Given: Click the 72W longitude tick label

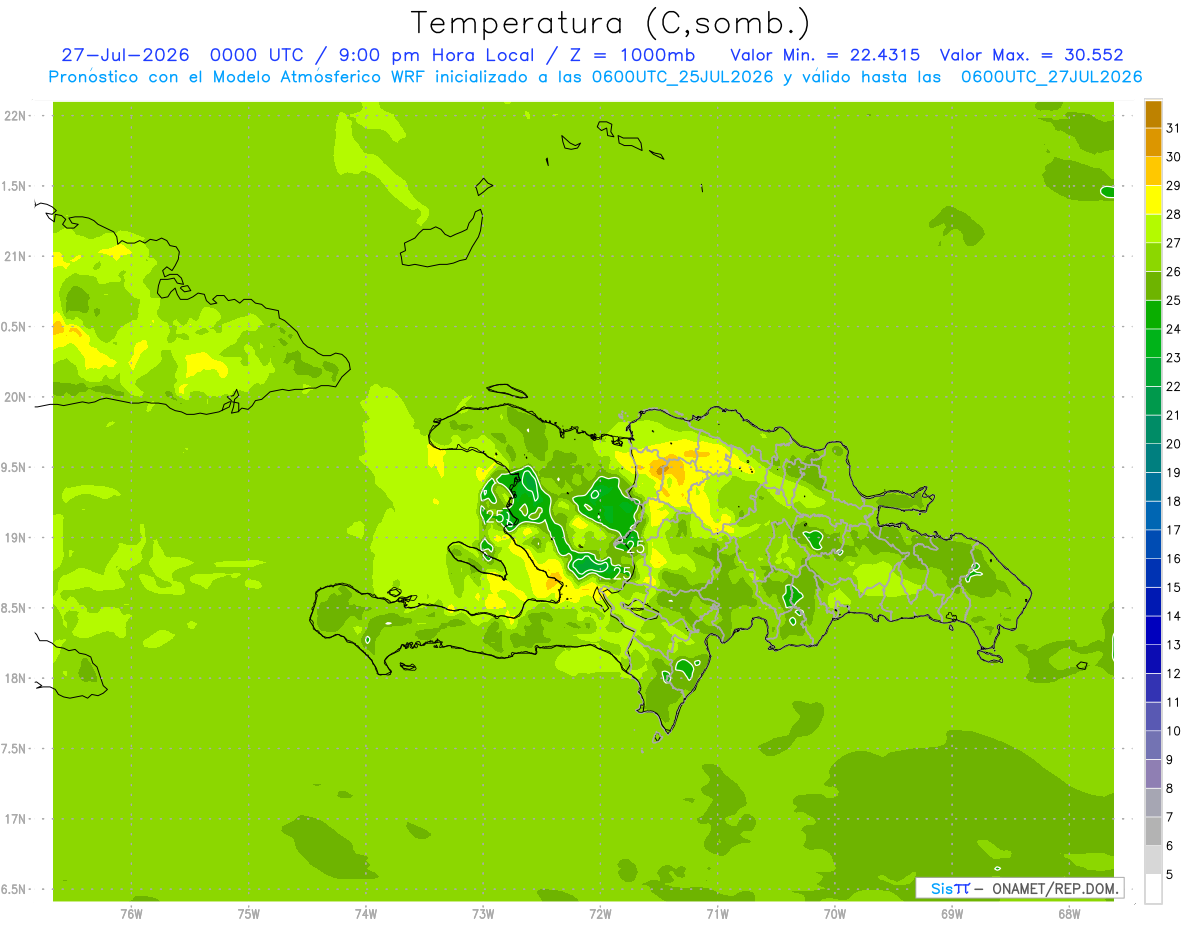Looking at the screenshot, I should click(x=600, y=914).
